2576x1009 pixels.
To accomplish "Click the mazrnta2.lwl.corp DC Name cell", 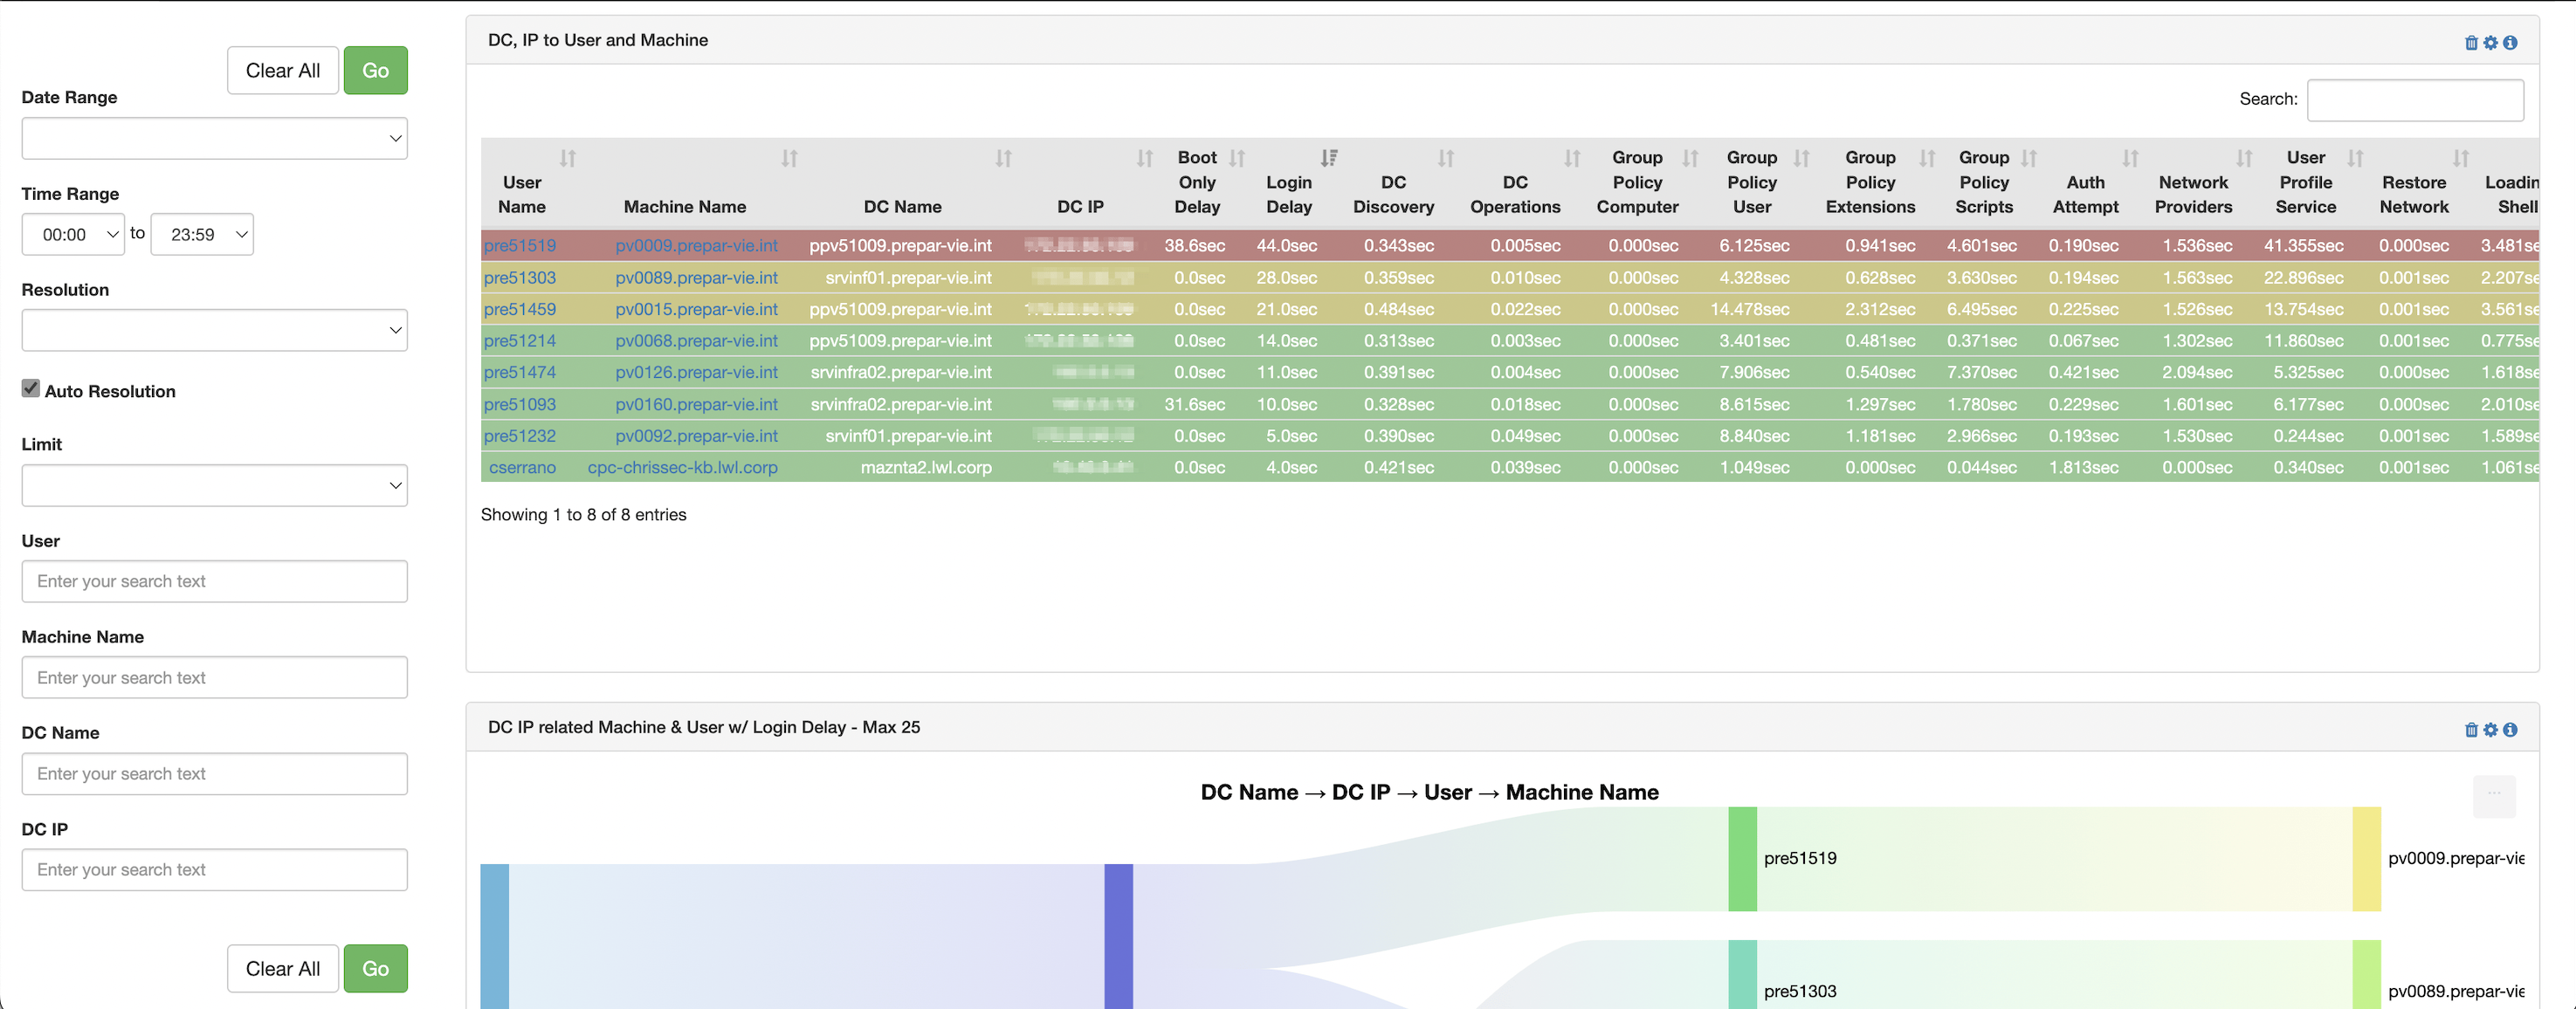I will pos(926,467).
